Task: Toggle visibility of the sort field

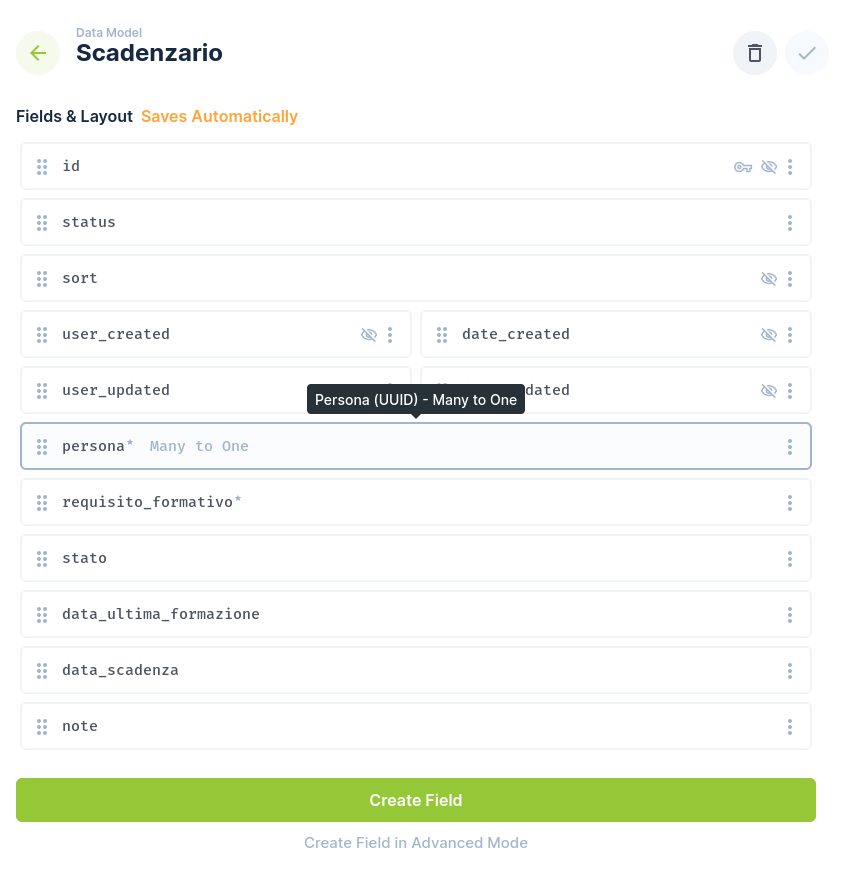Action: (x=769, y=278)
